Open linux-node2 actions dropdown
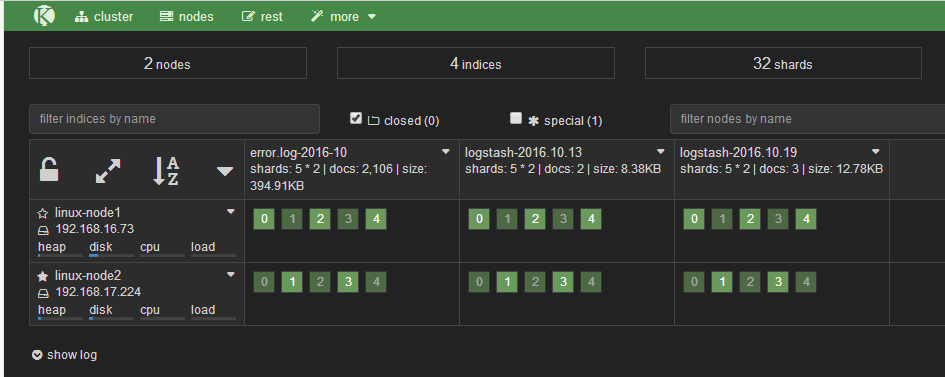 pos(230,275)
